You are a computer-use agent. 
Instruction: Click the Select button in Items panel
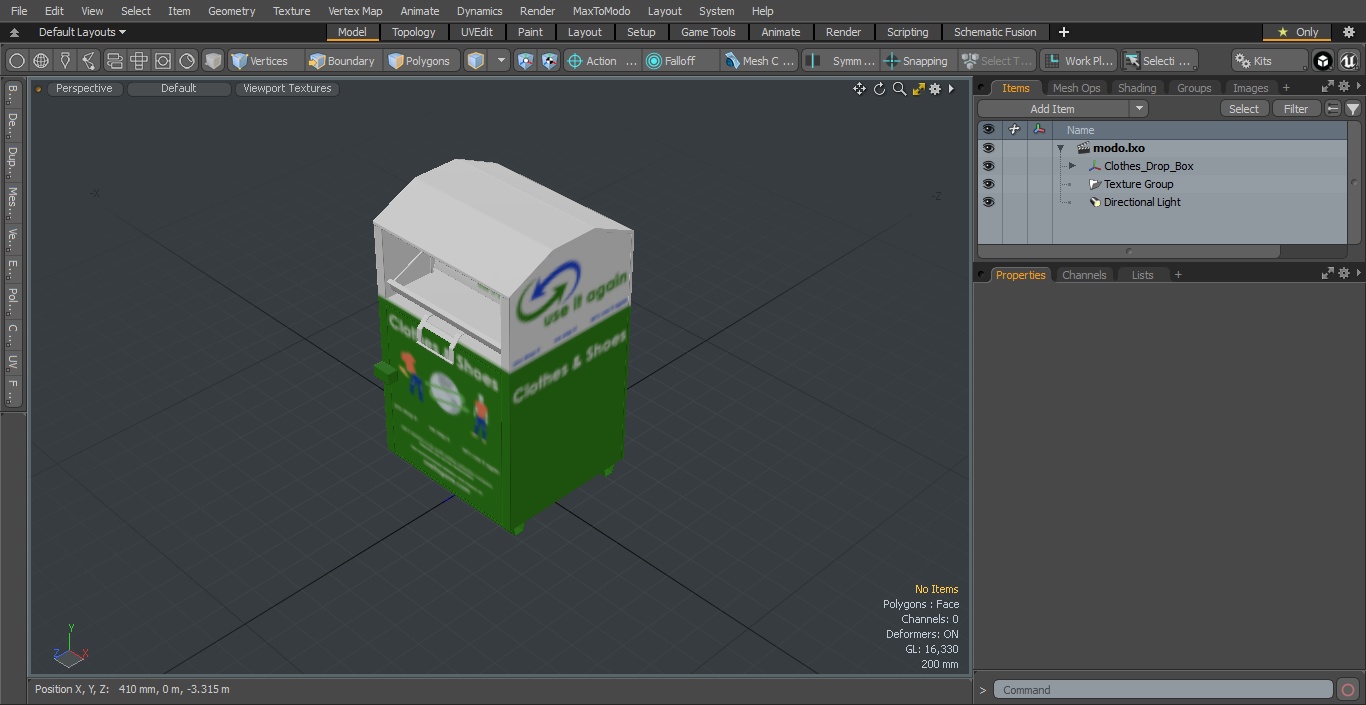(1244, 109)
